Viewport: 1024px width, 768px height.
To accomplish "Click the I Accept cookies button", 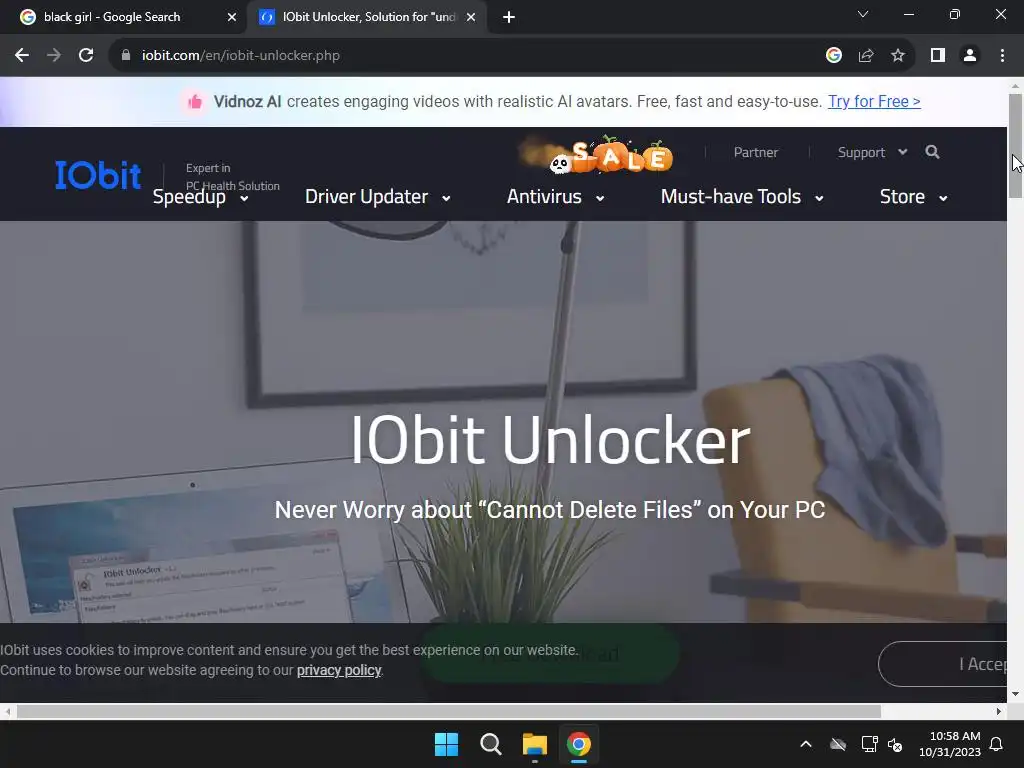I will click(x=943, y=664).
